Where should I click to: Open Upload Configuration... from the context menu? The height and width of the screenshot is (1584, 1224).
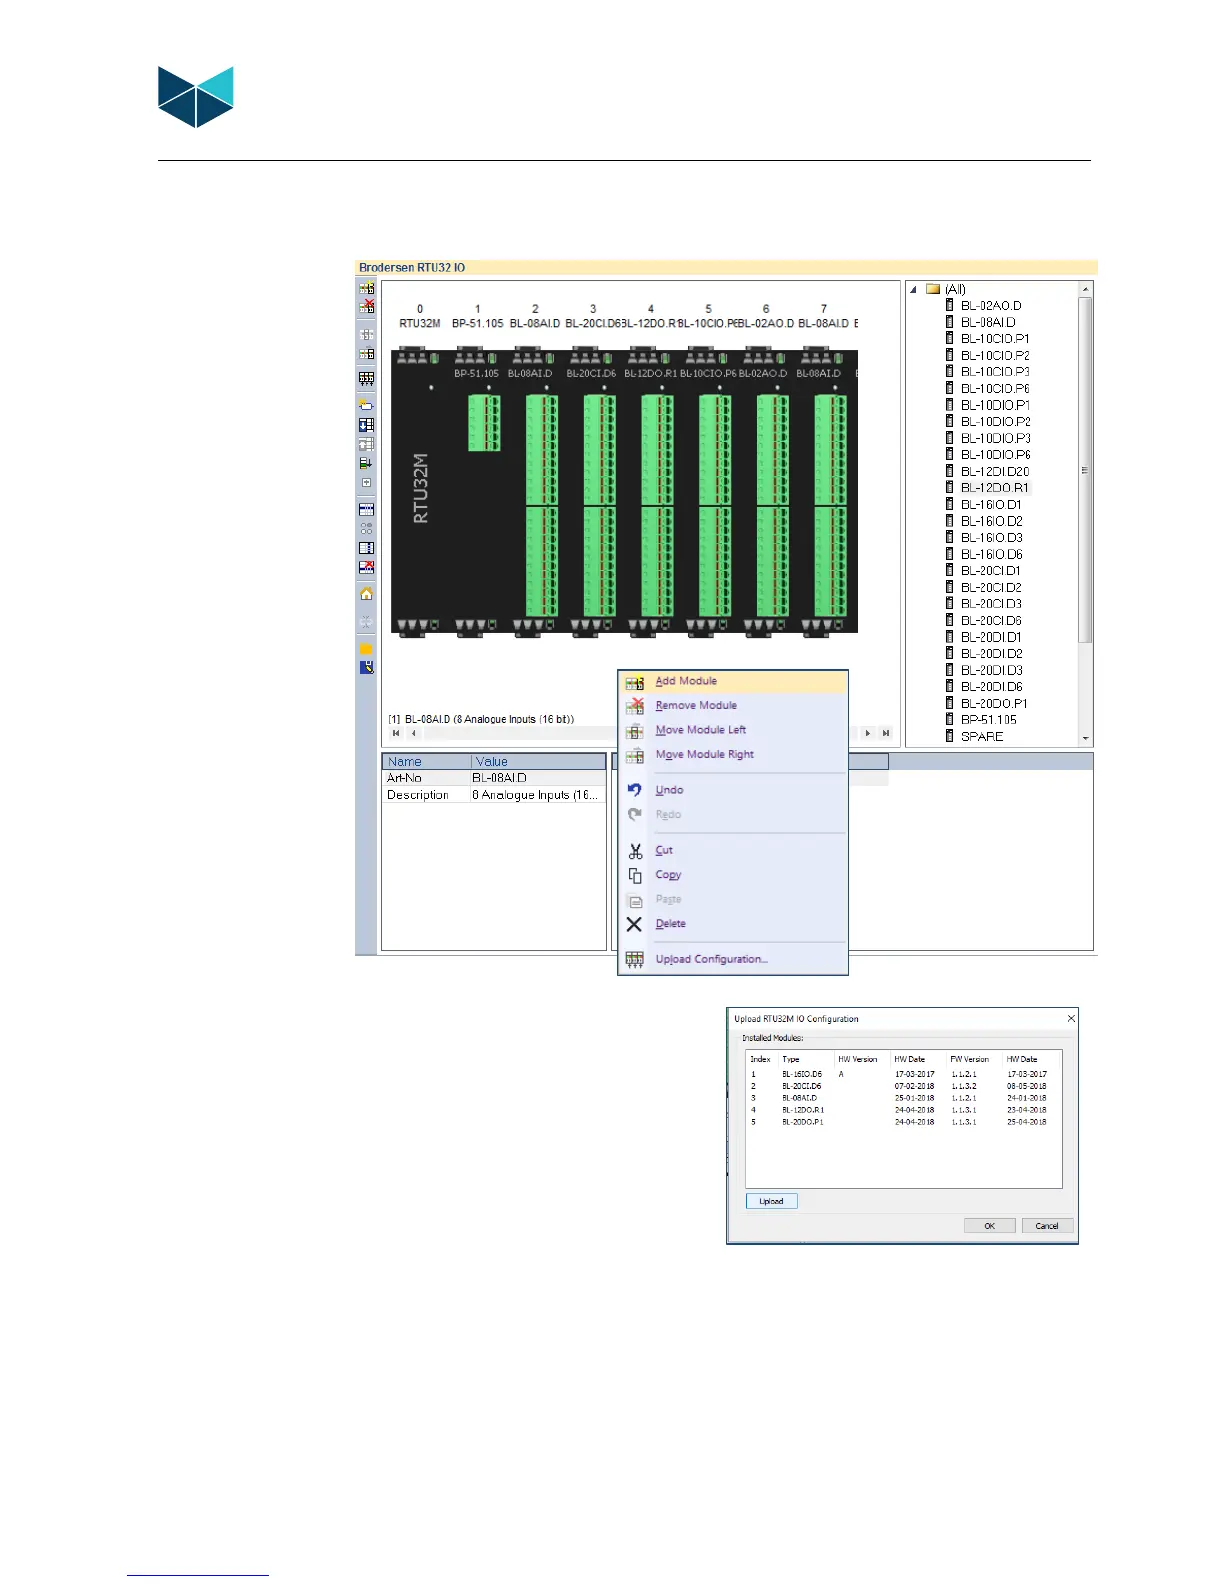pyautogui.click(x=733, y=960)
